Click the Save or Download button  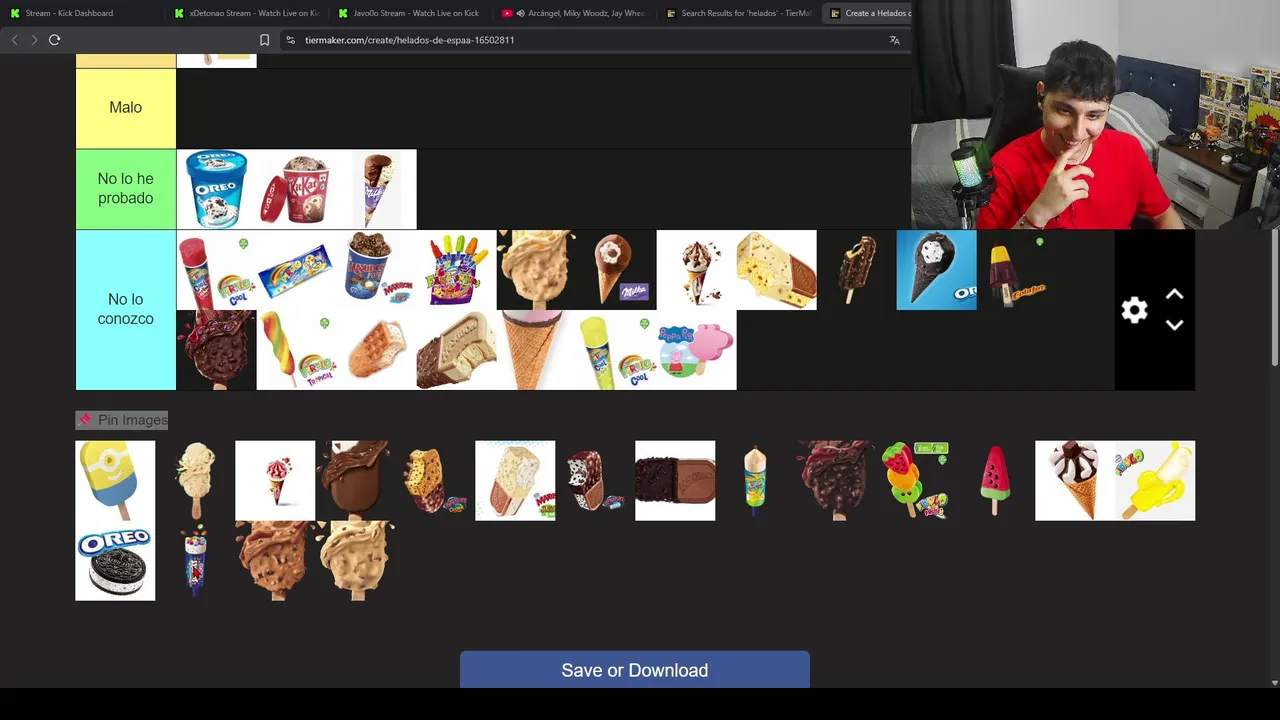tap(635, 670)
